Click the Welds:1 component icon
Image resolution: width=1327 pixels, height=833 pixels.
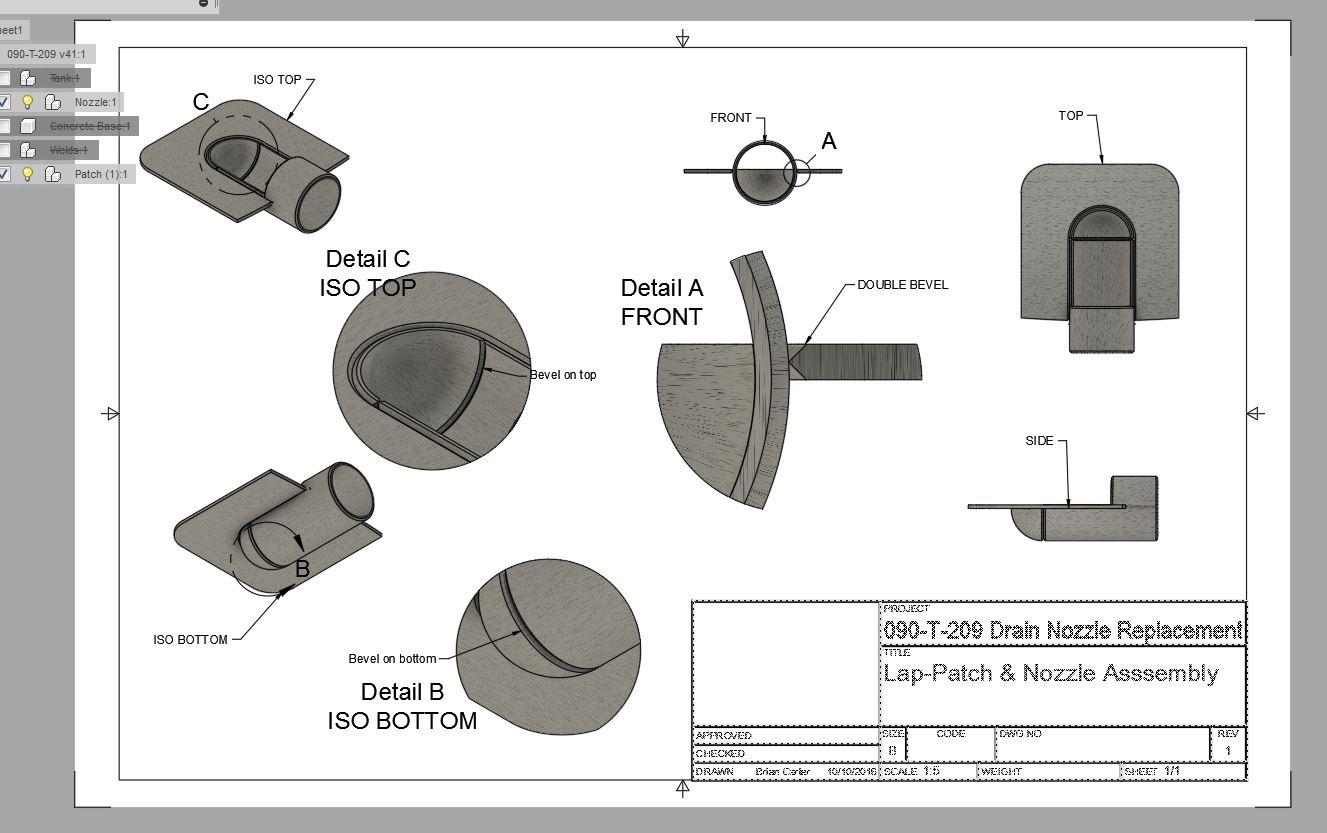tap(29, 150)
